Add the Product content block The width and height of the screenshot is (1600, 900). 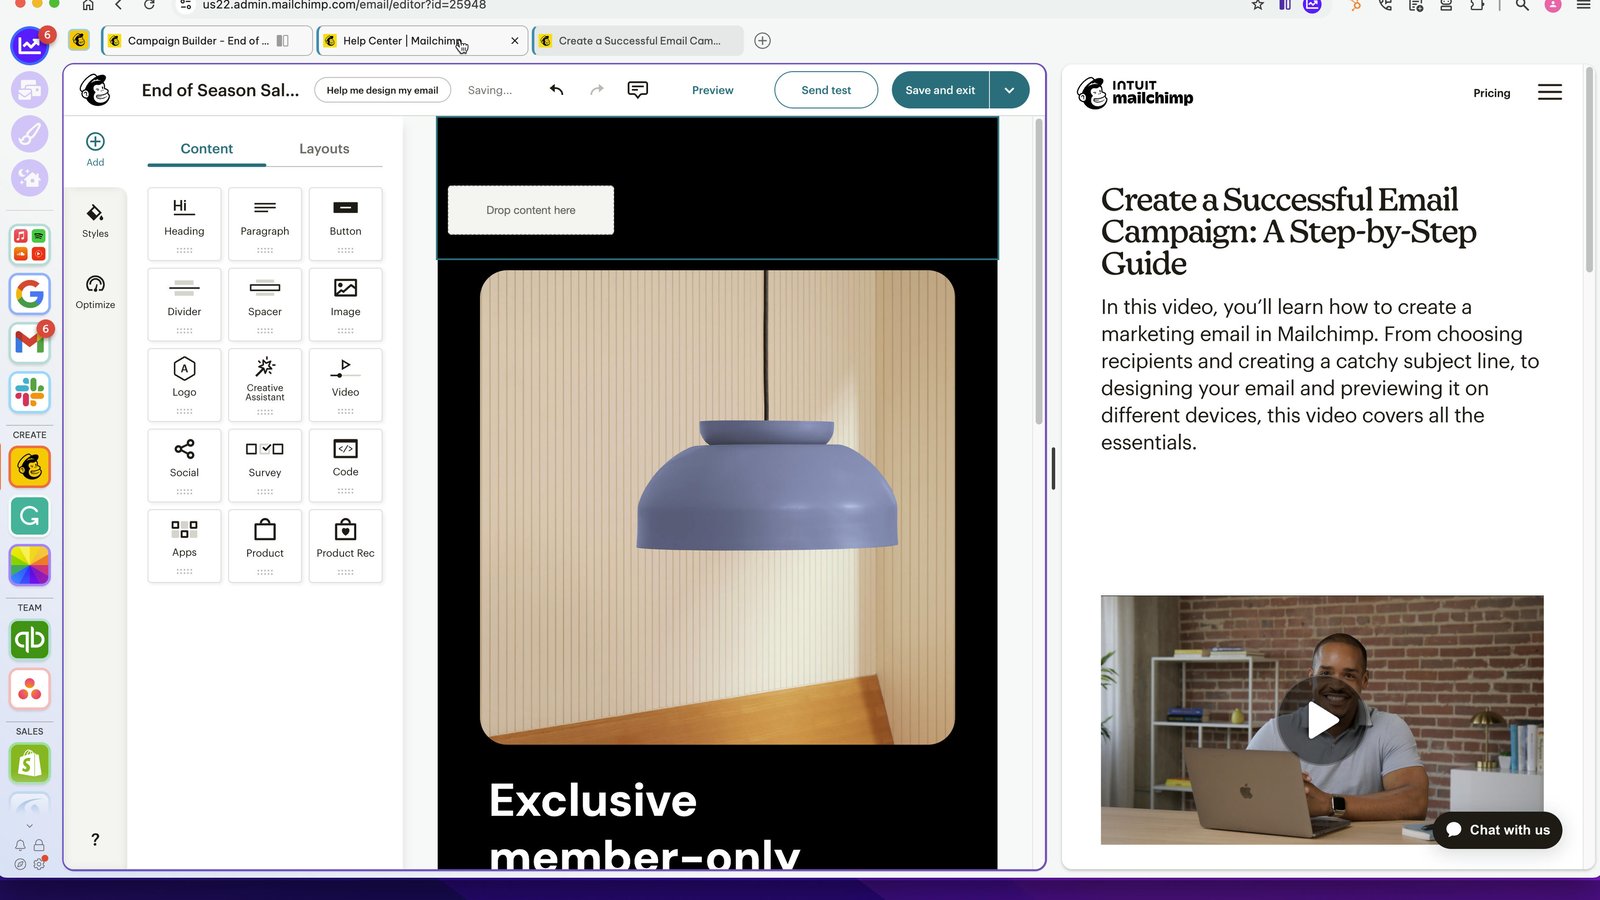(265, 546)
